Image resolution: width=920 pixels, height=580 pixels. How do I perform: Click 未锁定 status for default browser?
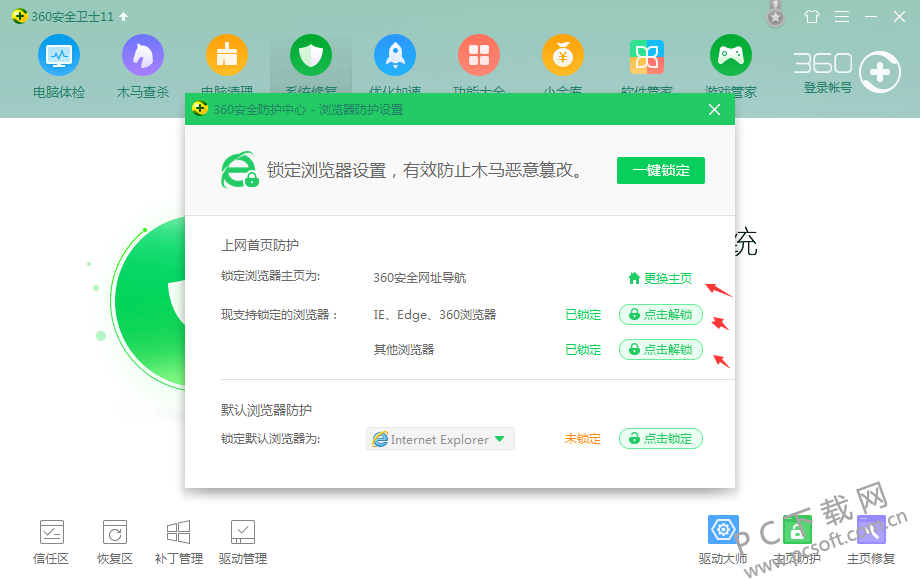(x=583, y=439)
